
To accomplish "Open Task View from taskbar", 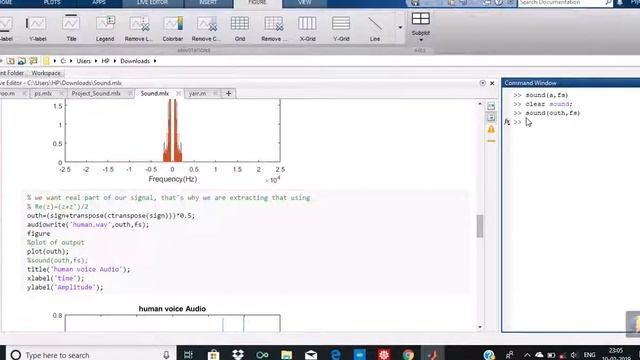I will 188,355.
